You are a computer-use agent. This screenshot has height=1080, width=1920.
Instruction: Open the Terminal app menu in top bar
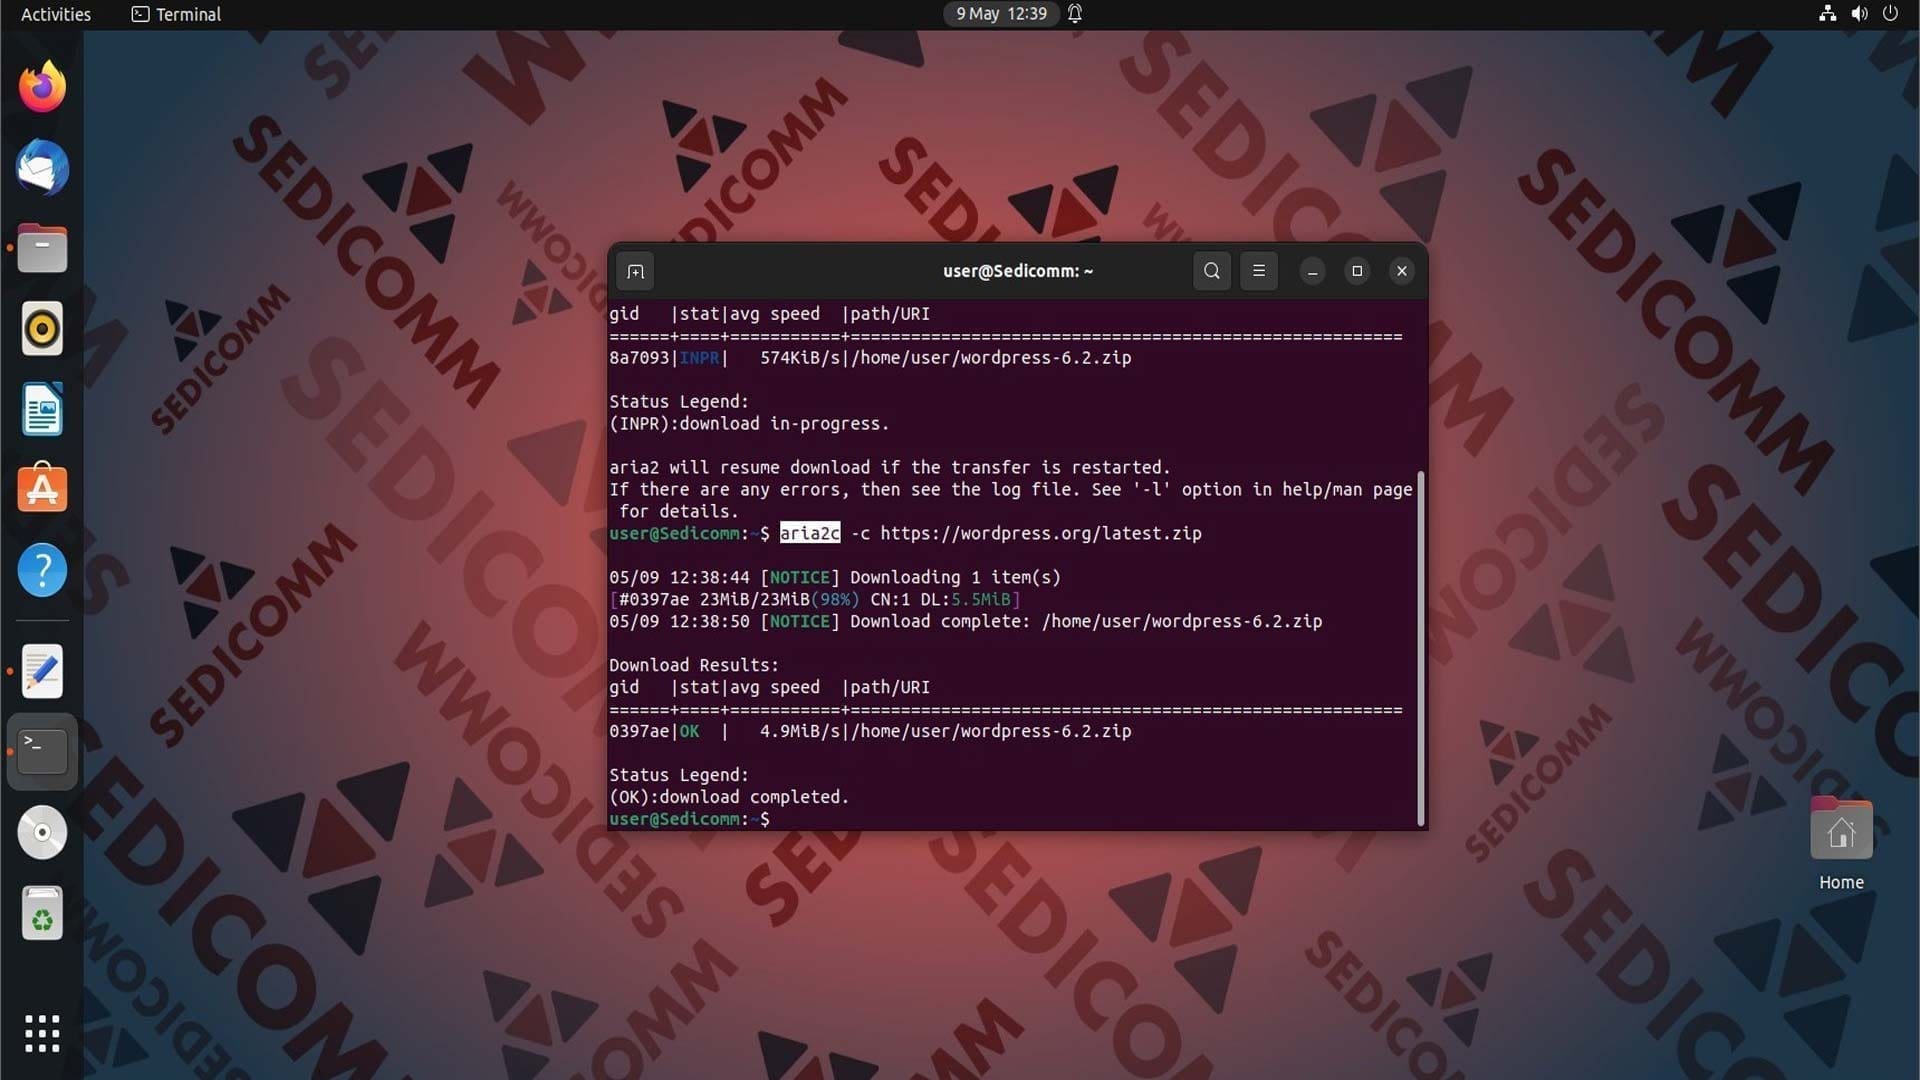point(176,14)
